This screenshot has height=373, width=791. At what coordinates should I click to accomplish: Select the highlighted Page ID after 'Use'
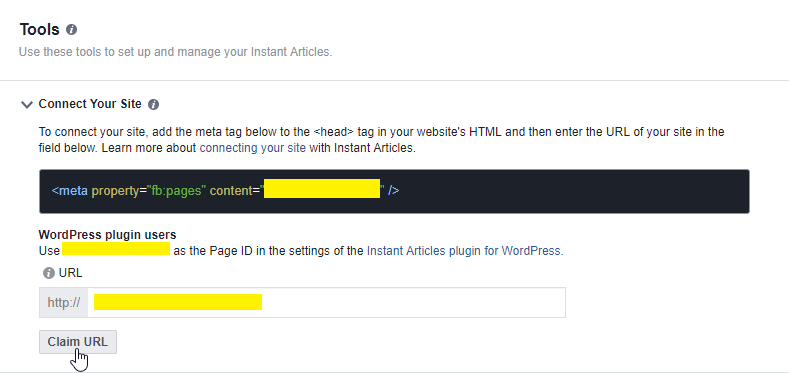[x=116, y=249]
